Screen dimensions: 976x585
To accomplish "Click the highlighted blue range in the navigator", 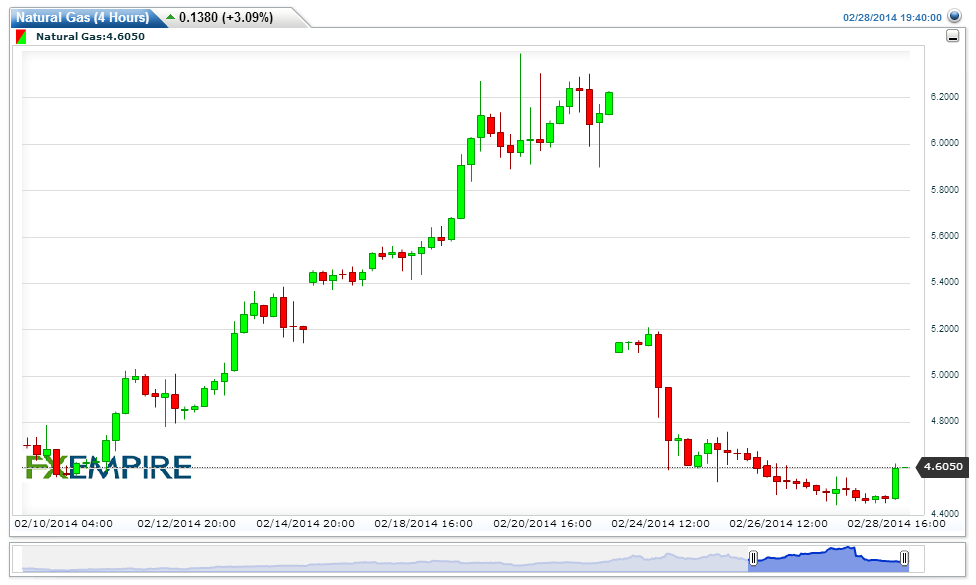I will pyautogui.click(x=828, y=559).
